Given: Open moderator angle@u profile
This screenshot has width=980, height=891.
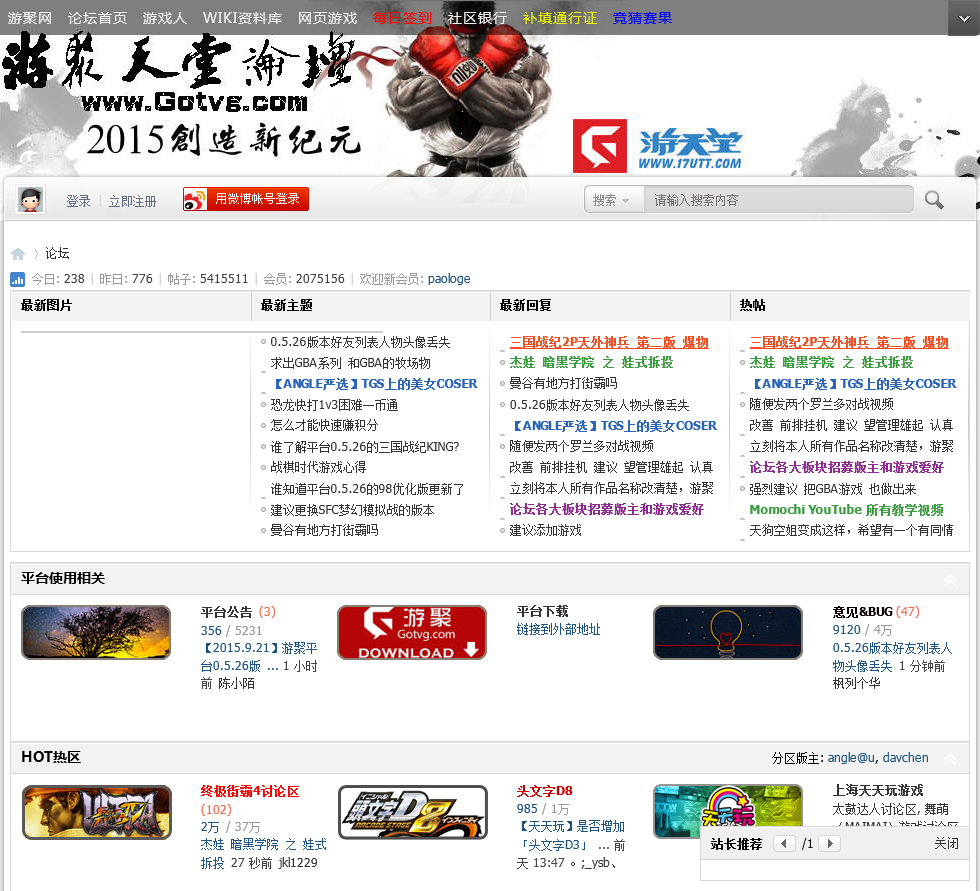Looking at the screenshot, I should tap(851, 758).
